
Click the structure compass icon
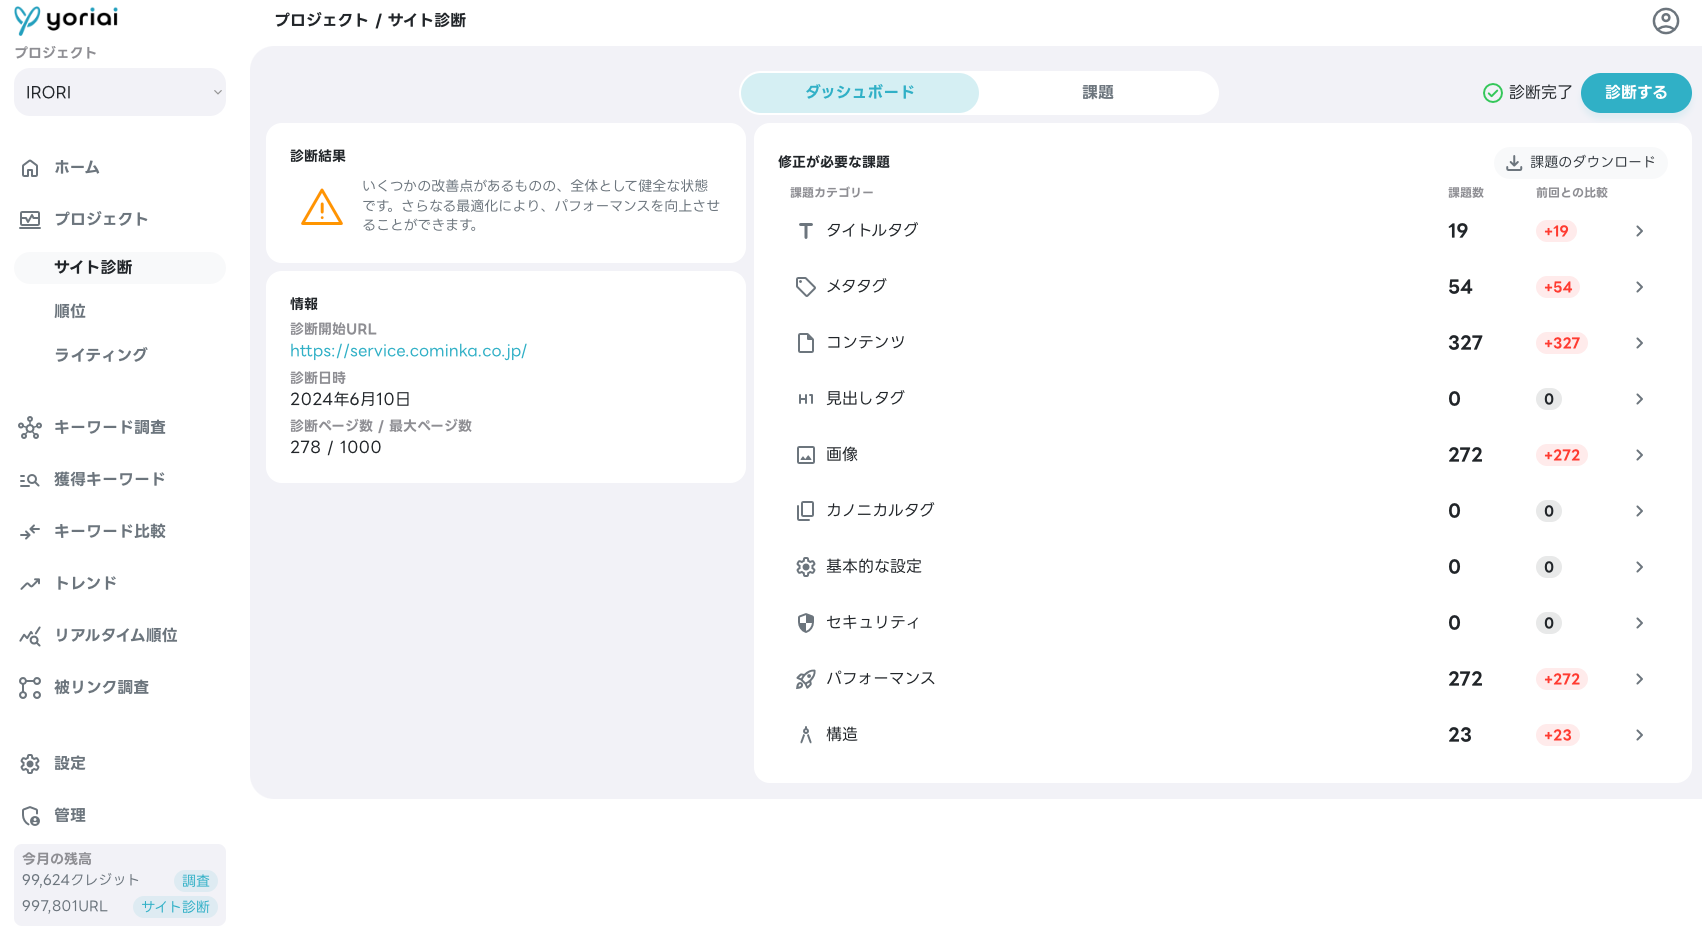click(806, 735)
